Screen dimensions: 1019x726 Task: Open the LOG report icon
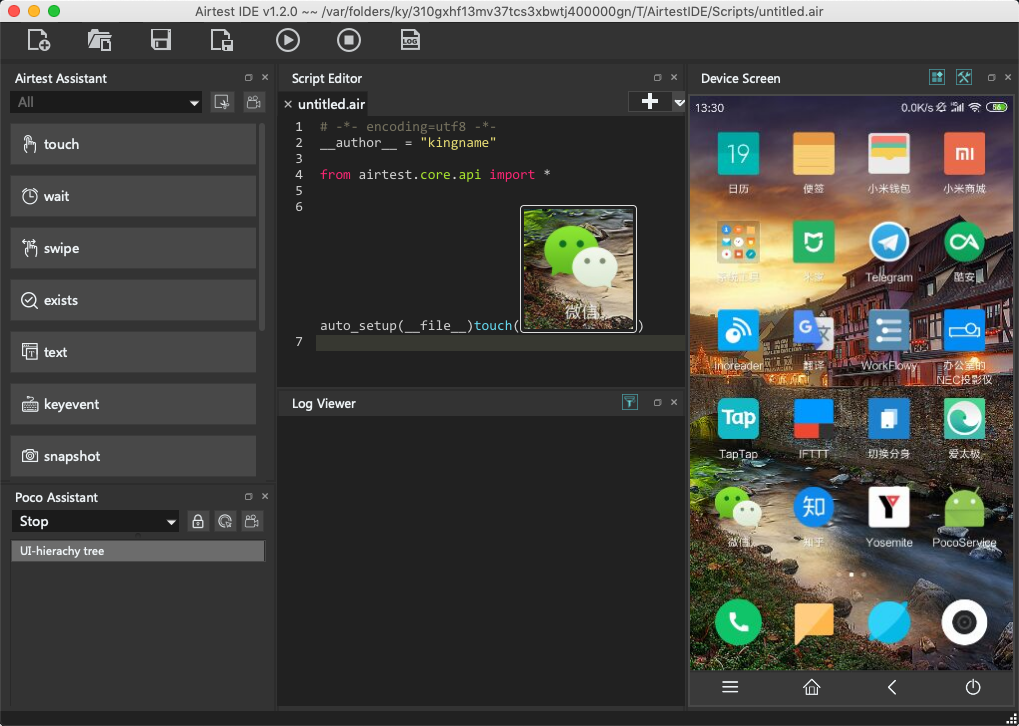410,40
